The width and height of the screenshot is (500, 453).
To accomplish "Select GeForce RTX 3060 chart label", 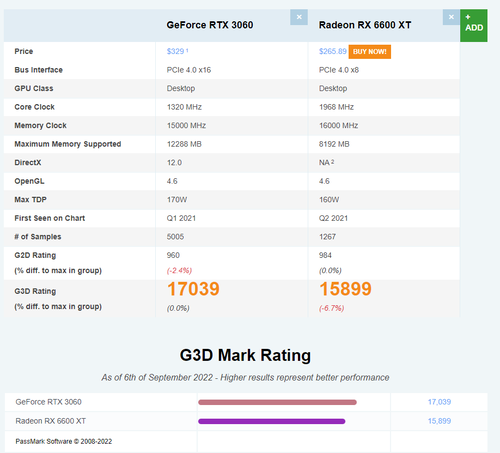I will point(48,402).
